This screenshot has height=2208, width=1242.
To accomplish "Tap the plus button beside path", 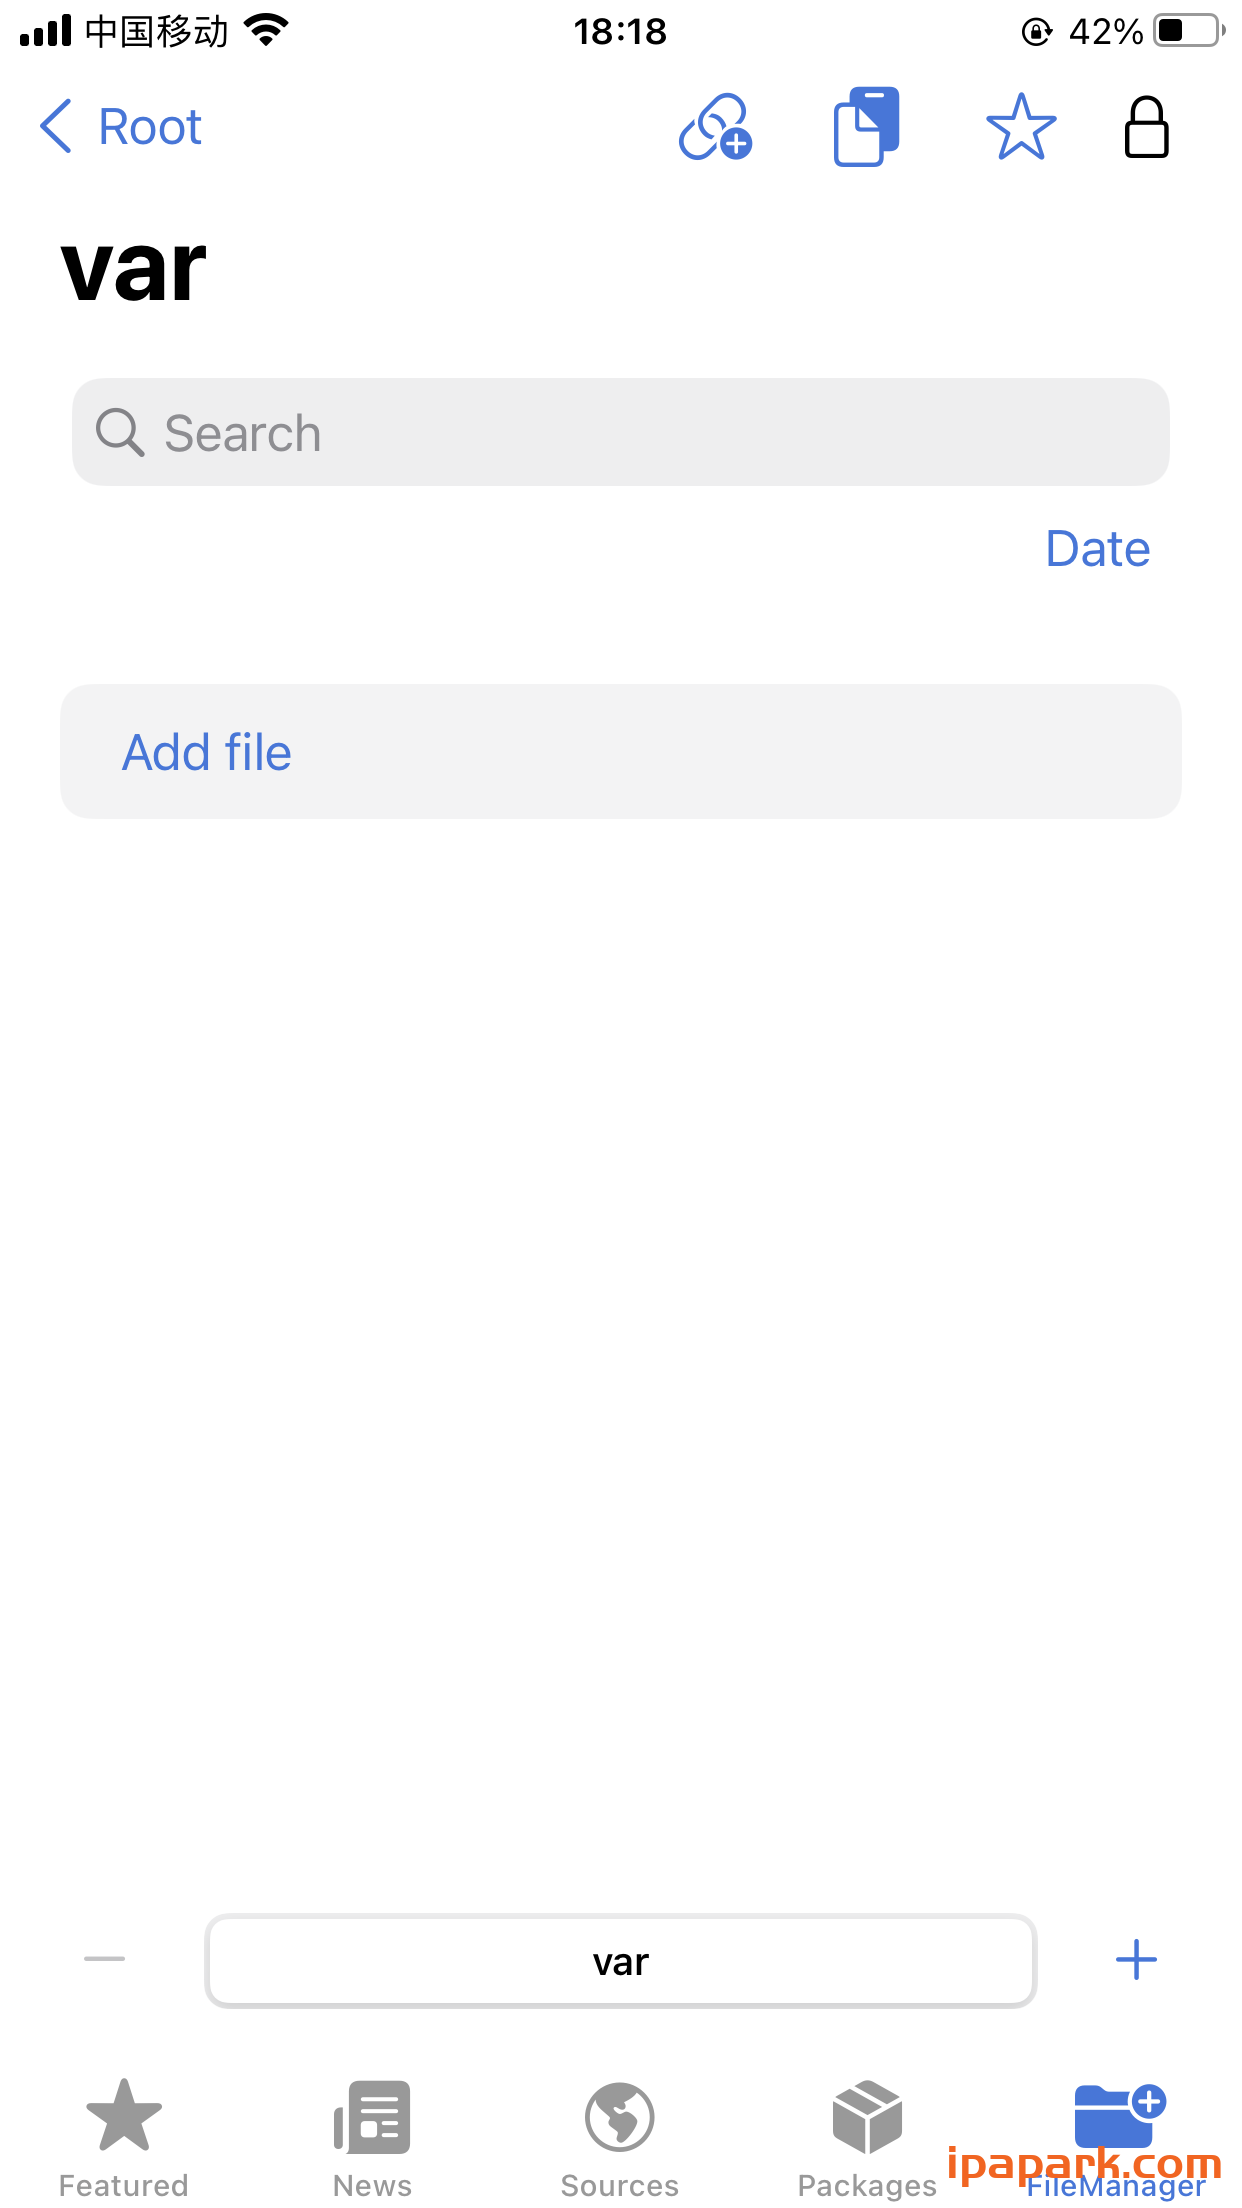I will (1136, 1960).
